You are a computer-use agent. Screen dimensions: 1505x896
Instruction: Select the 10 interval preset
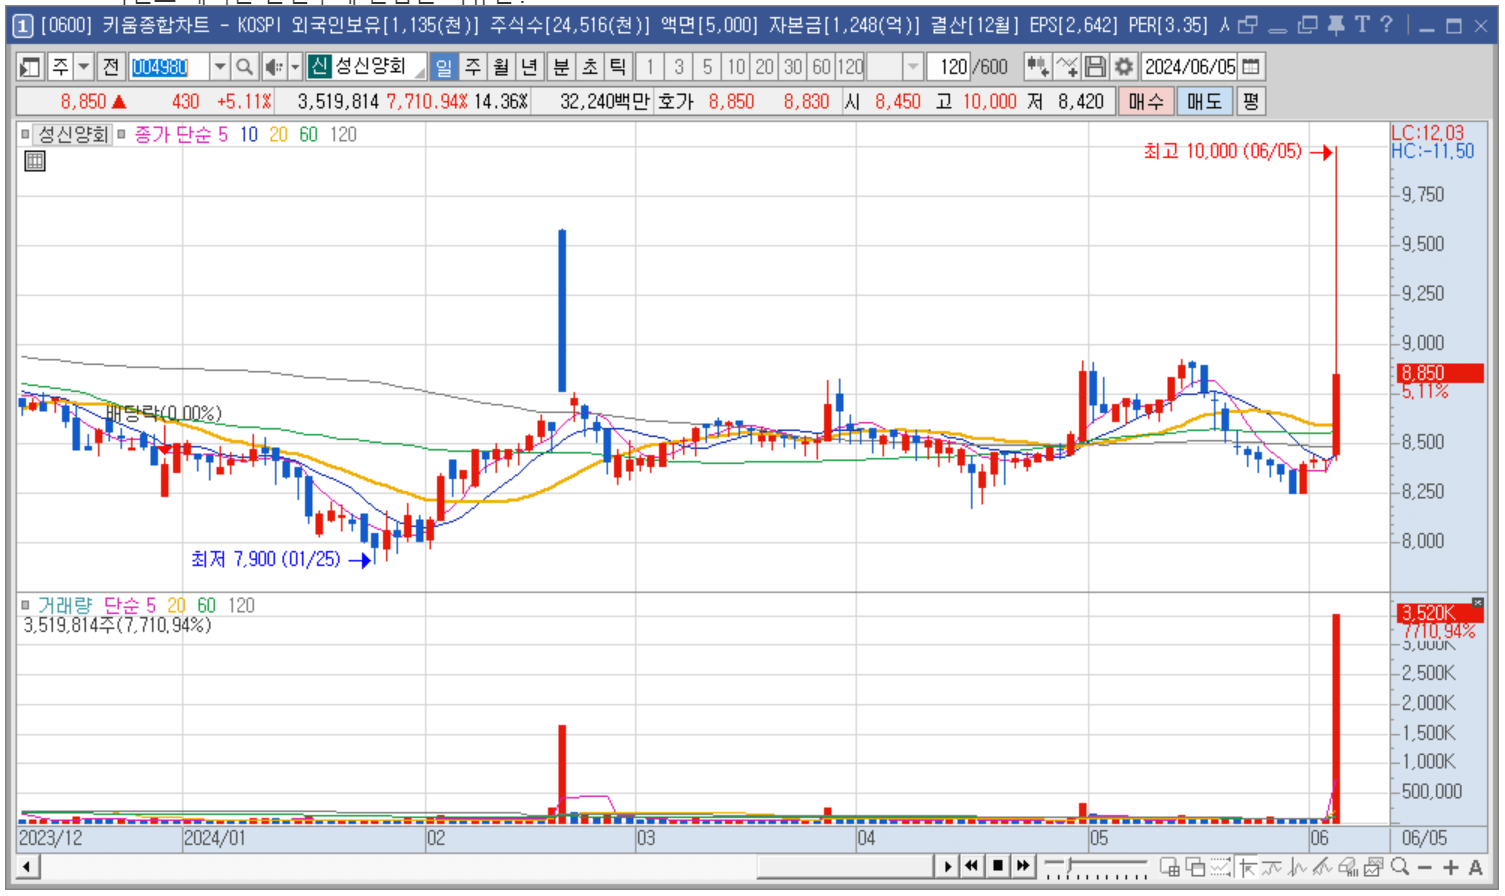736,67
